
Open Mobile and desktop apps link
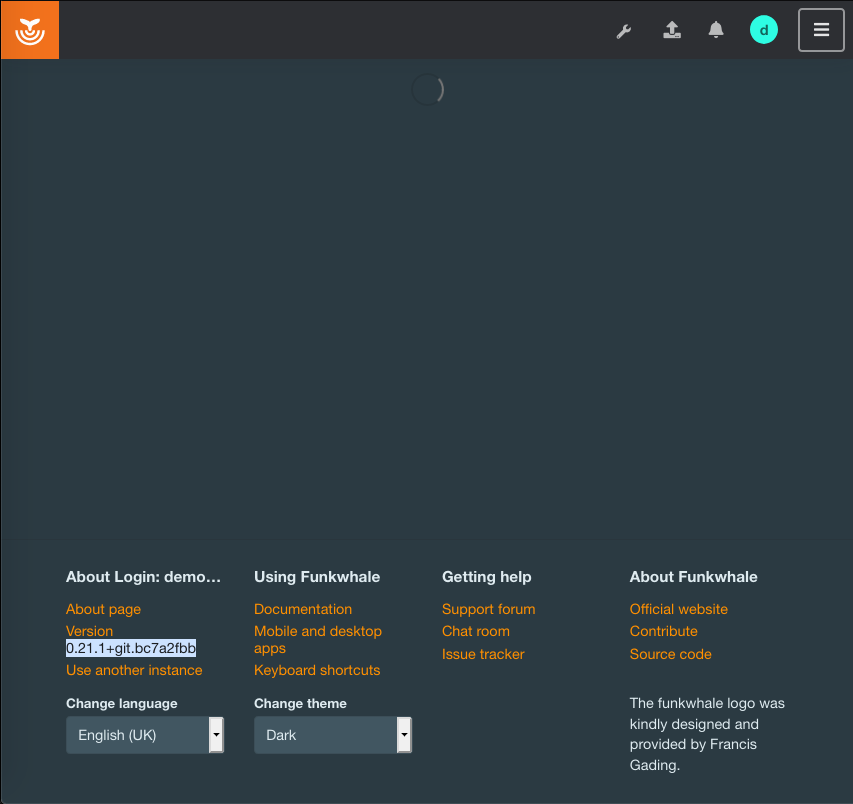[x=318, y=639]
